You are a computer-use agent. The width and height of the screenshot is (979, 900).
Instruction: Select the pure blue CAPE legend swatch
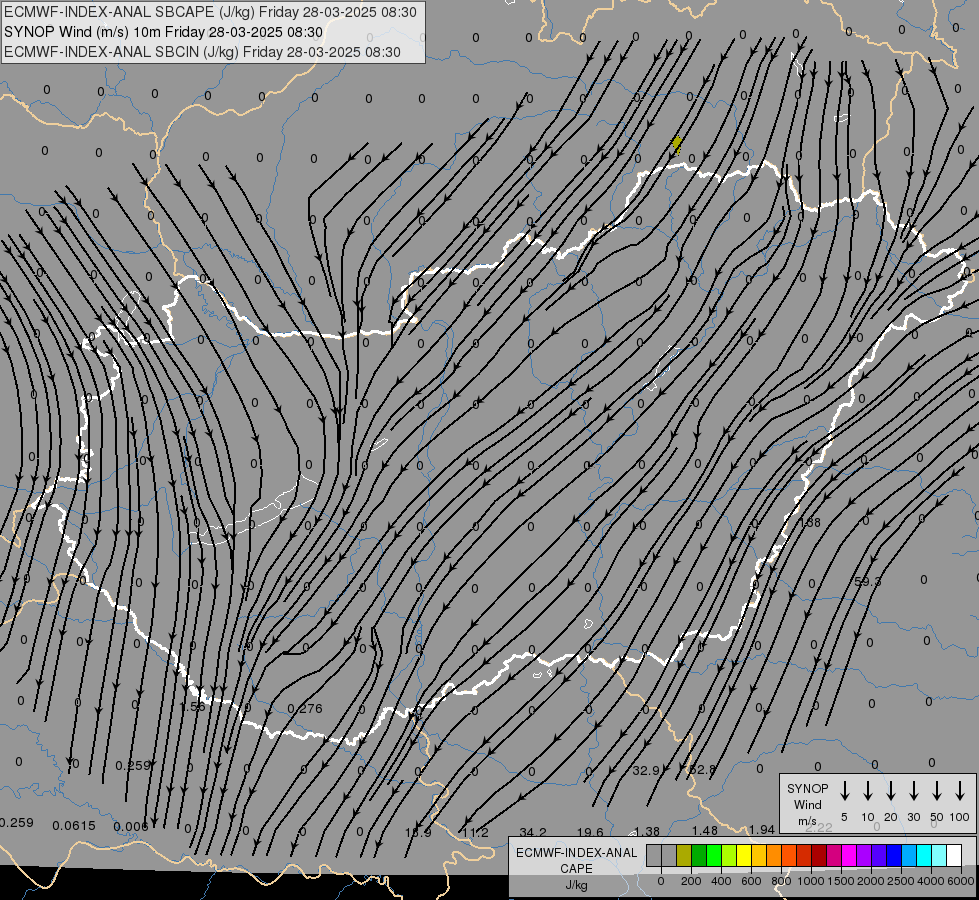tap(895, 855)
